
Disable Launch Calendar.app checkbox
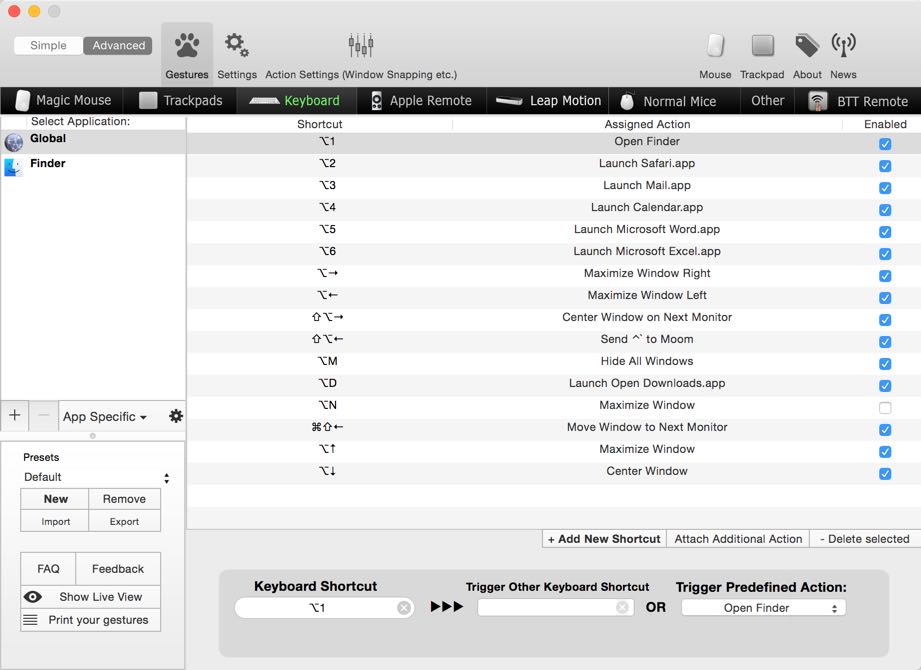pos(885,210)
